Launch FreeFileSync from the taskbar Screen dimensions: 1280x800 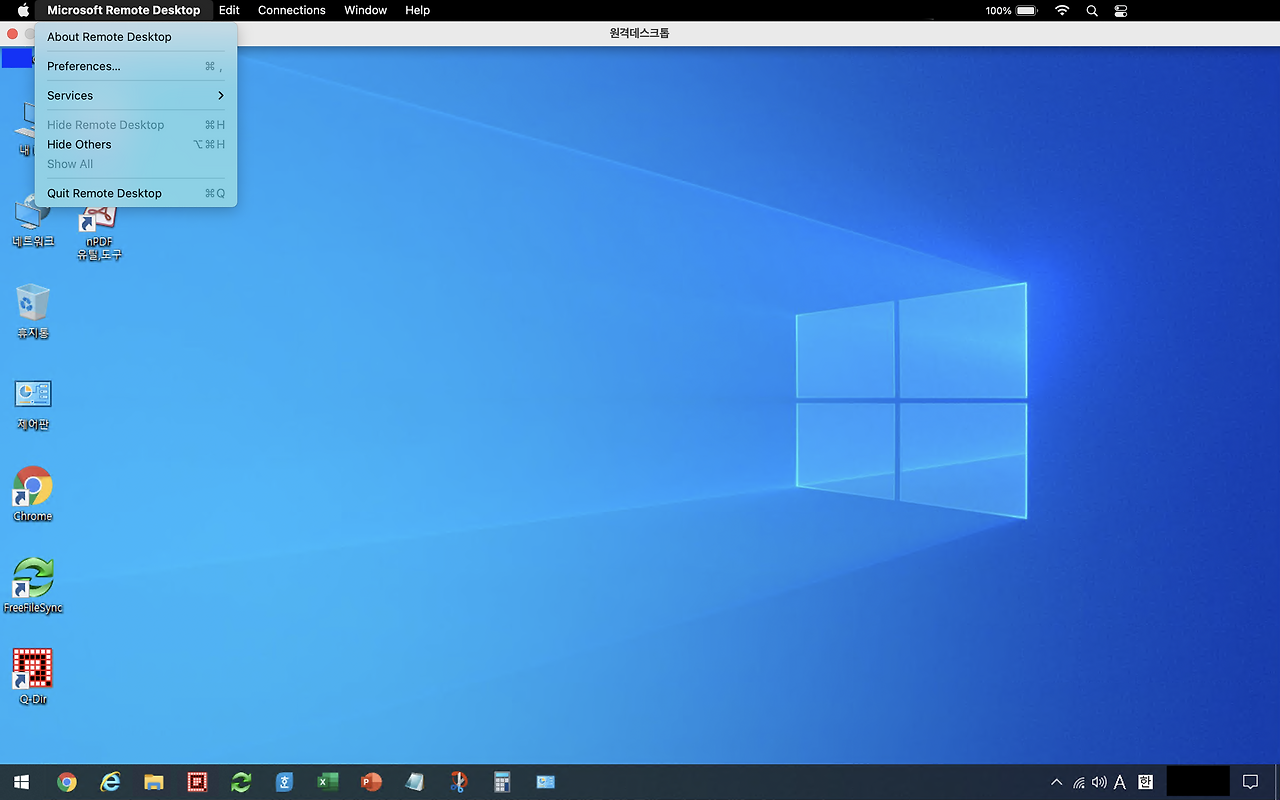click(x=241, y=782)
